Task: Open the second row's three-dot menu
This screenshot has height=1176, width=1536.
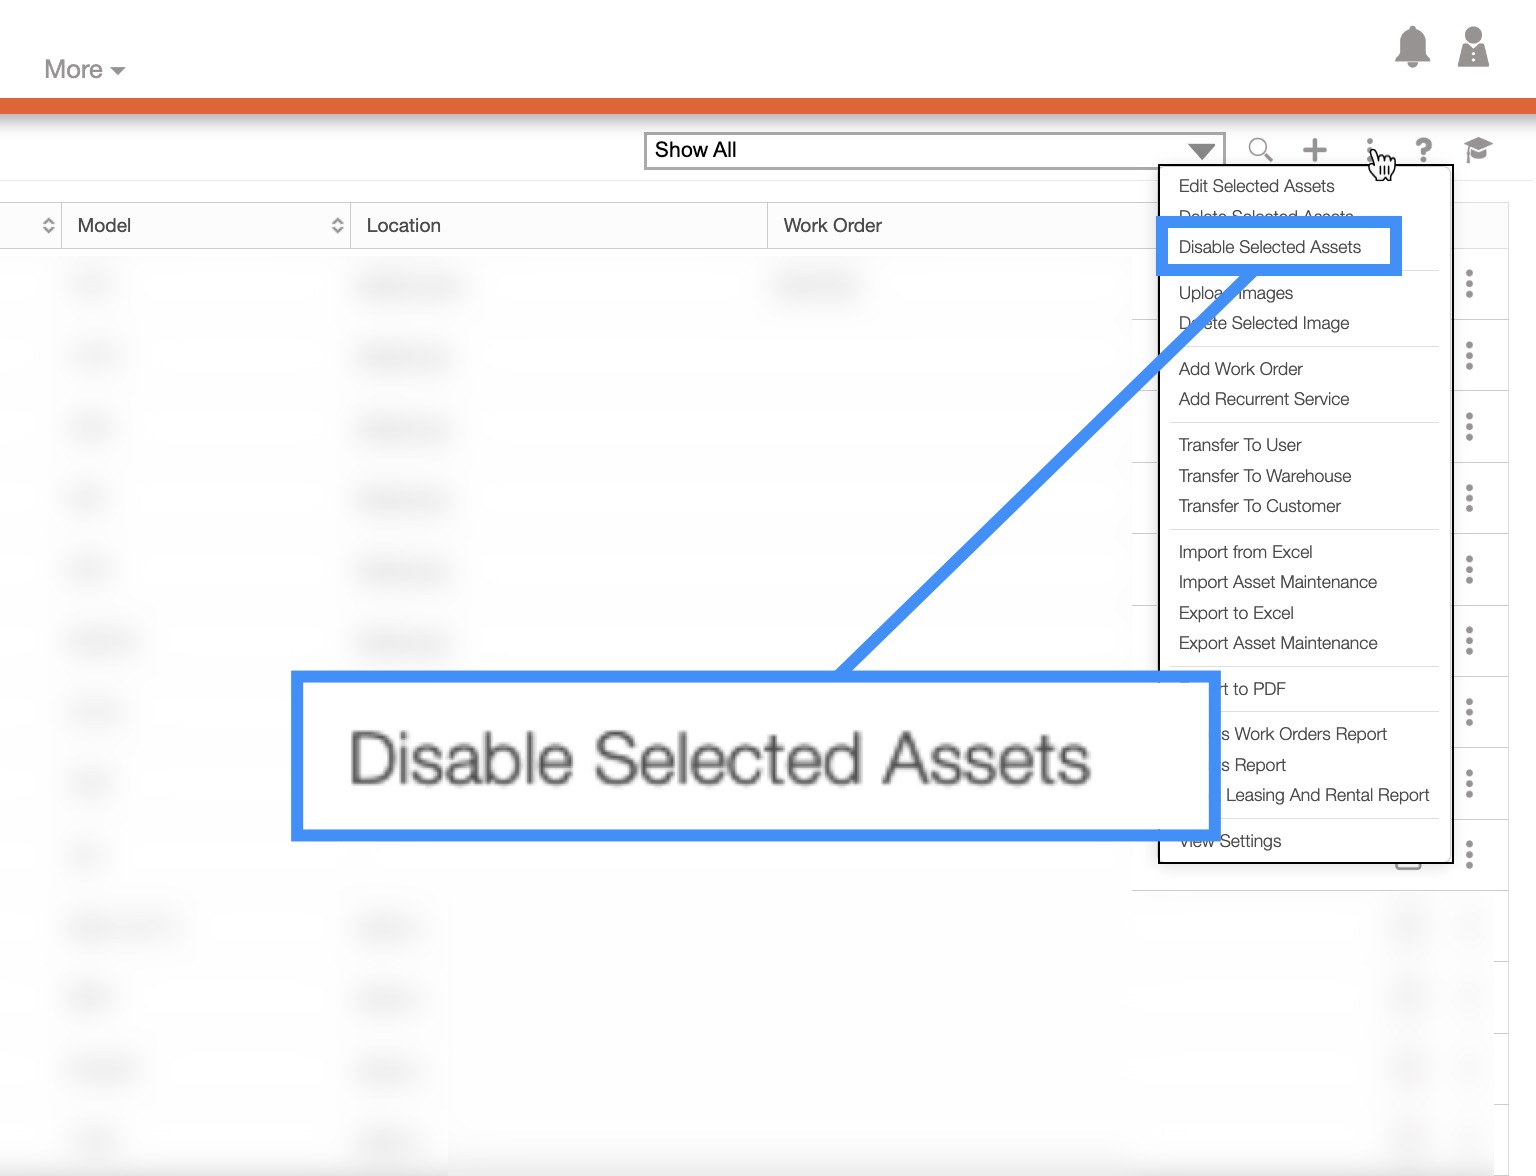Action: click(1469, 355)
